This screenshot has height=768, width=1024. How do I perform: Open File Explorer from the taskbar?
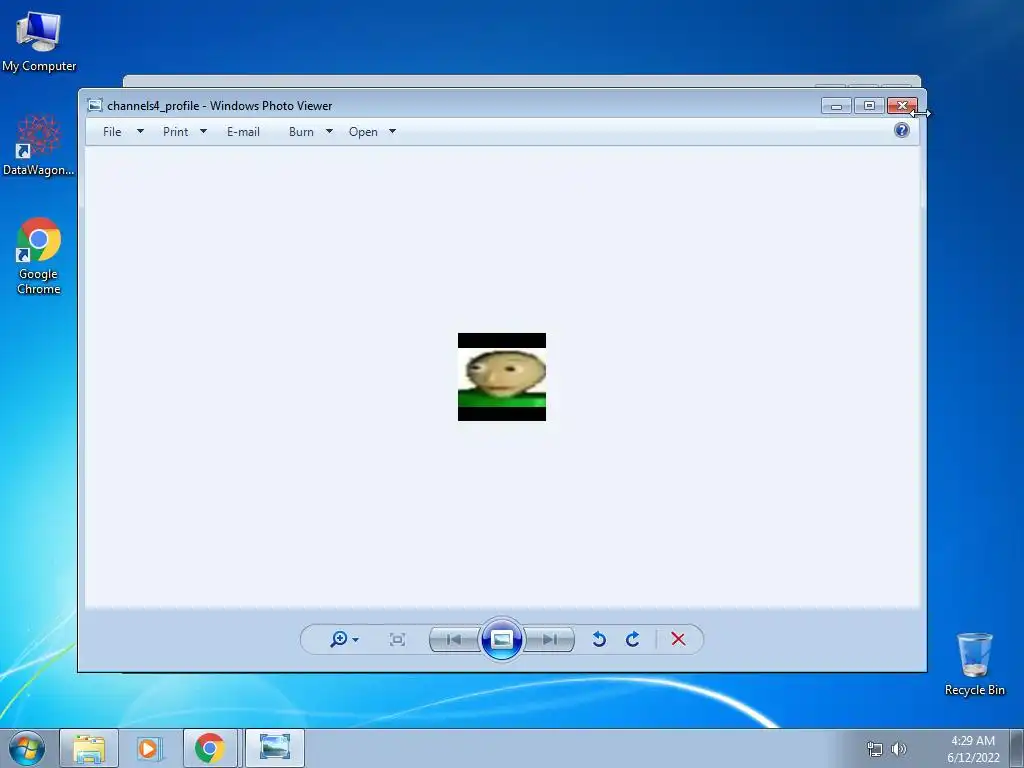tap(89, 748)
